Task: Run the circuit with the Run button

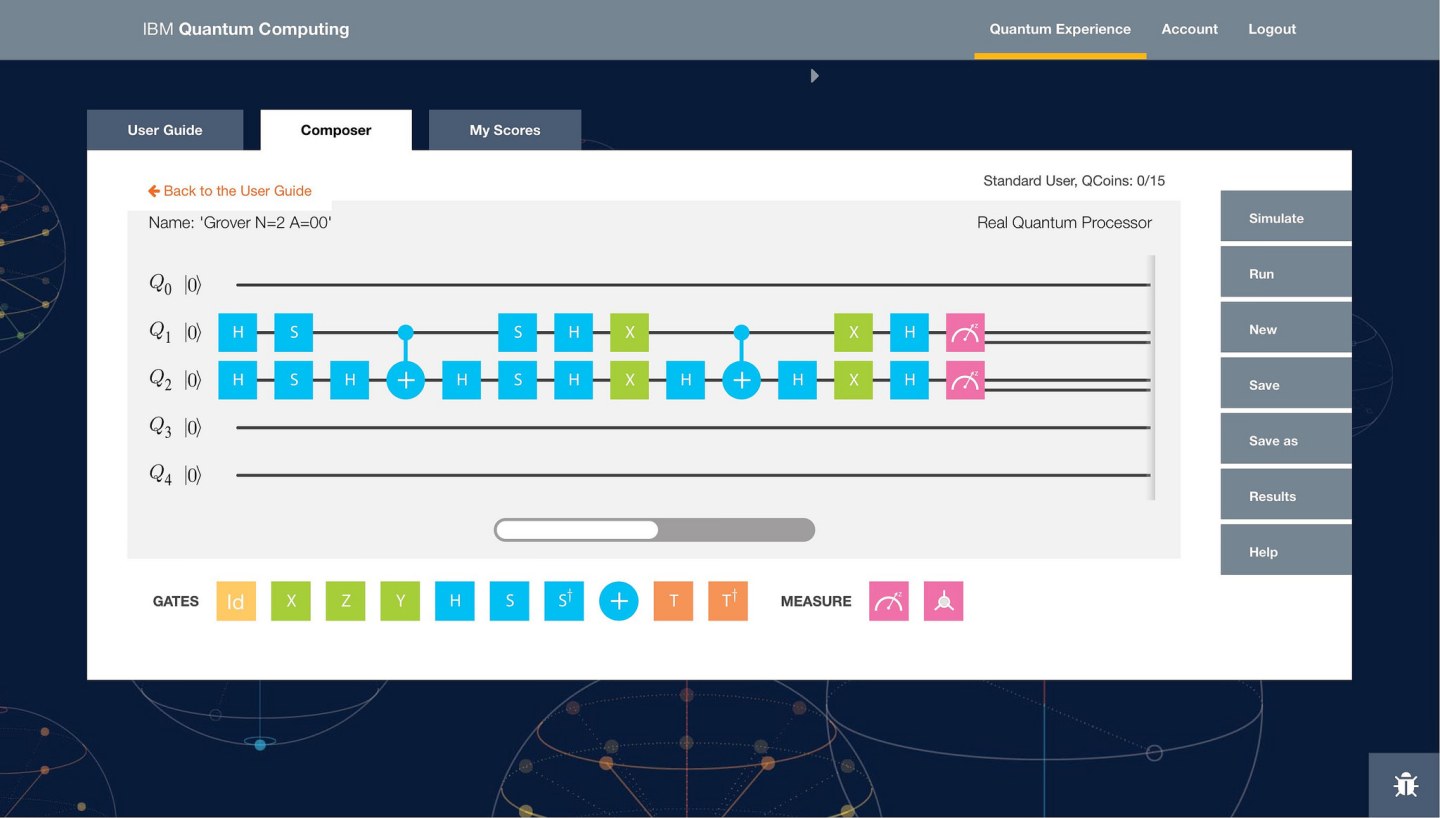Action: coord(1285,273)
